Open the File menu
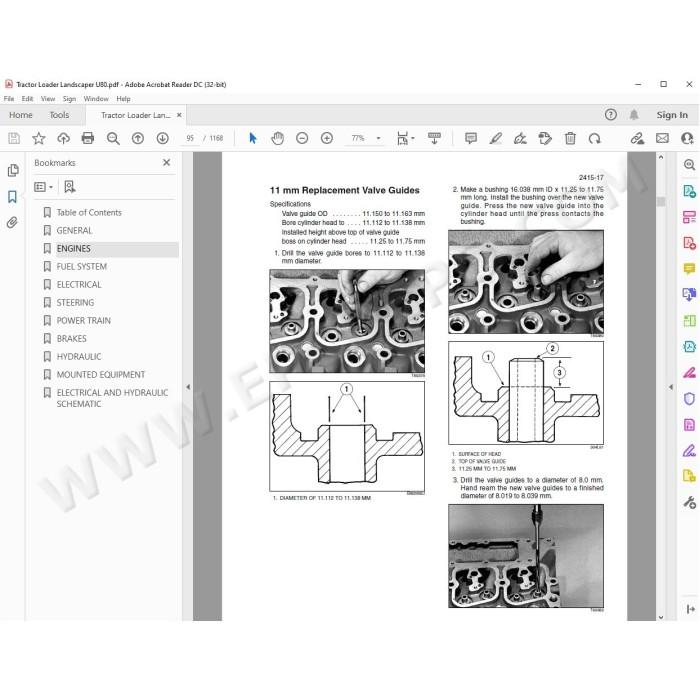 9,99
